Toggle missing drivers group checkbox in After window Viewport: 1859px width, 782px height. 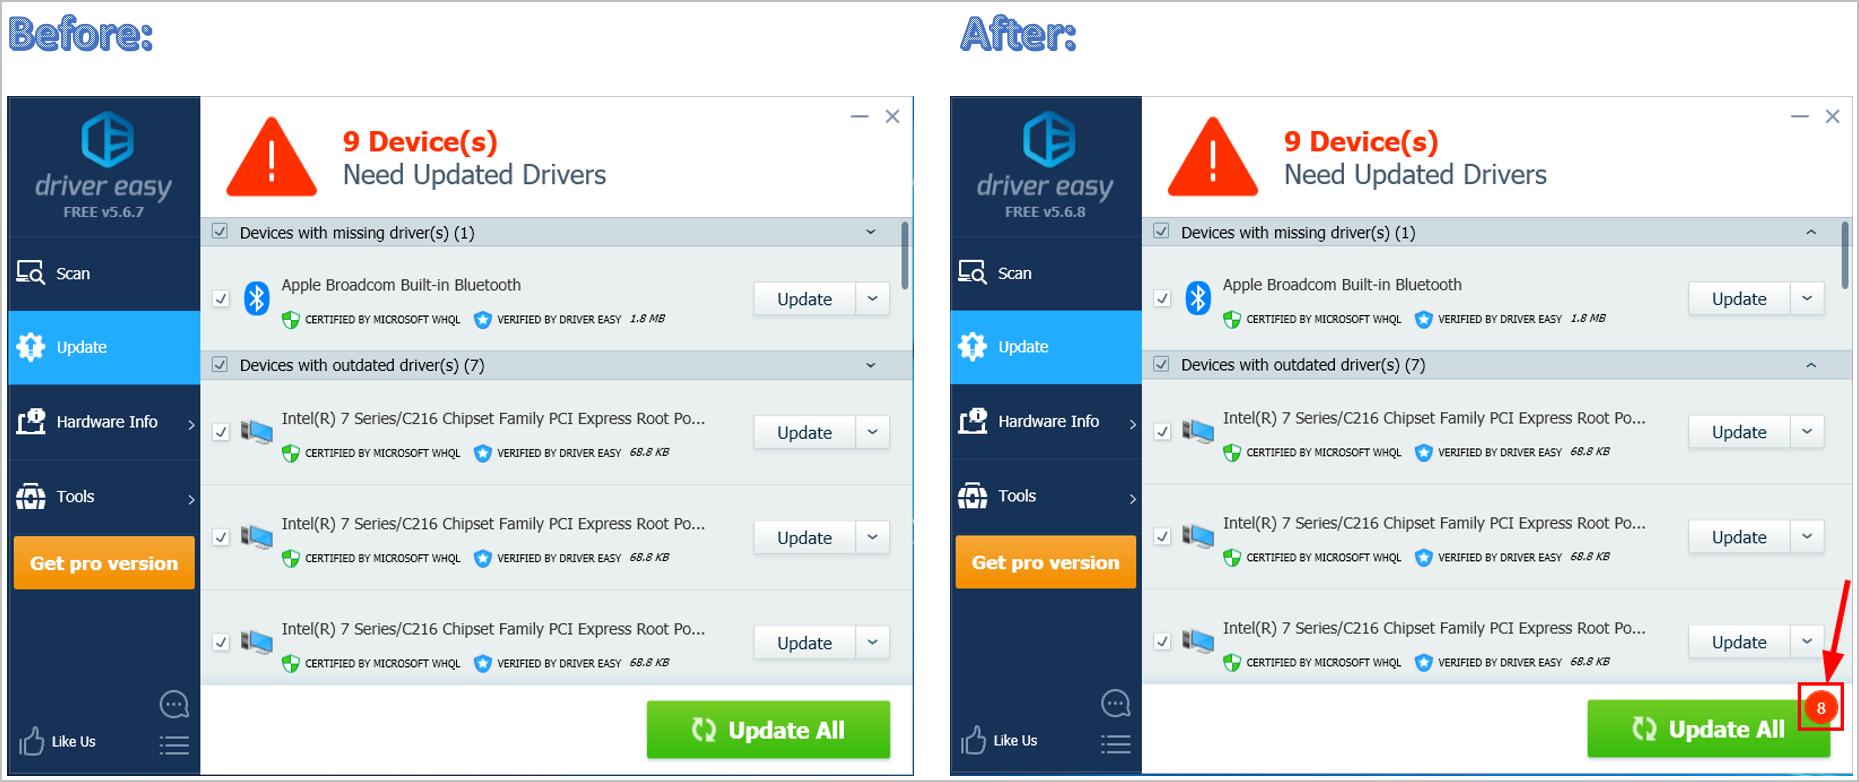coord(1161,231)
